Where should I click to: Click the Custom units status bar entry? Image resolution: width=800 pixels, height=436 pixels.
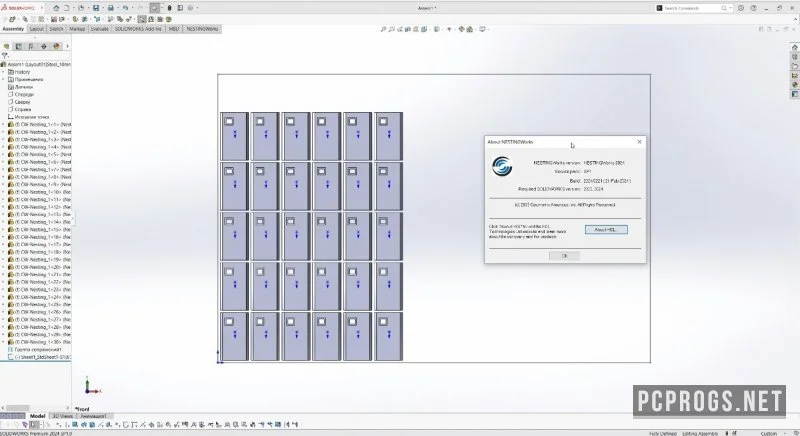[x=768, y=433]
